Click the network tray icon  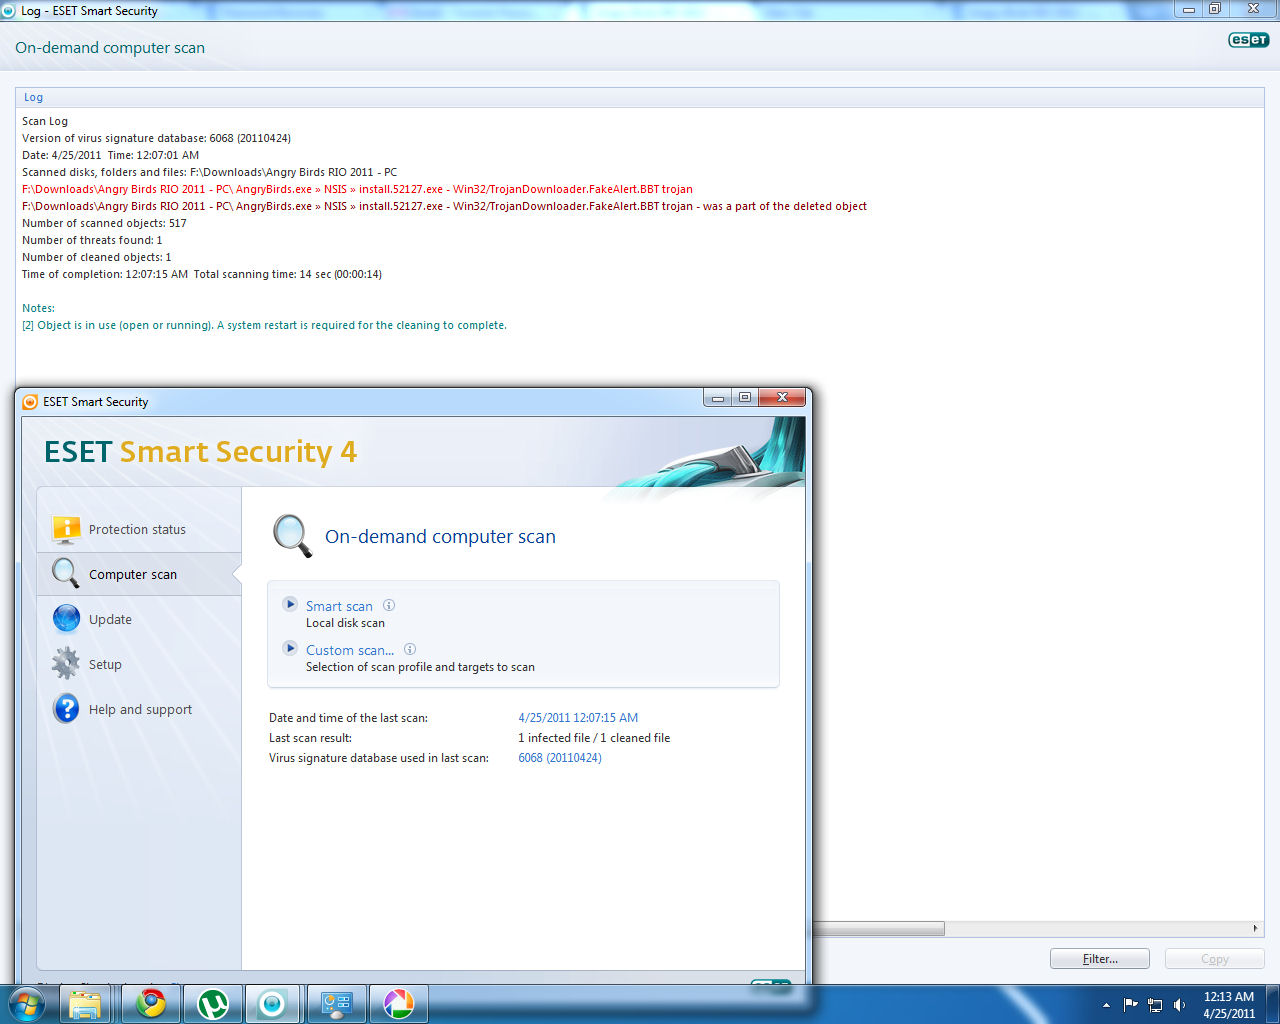click(x=1155, y=1005)
